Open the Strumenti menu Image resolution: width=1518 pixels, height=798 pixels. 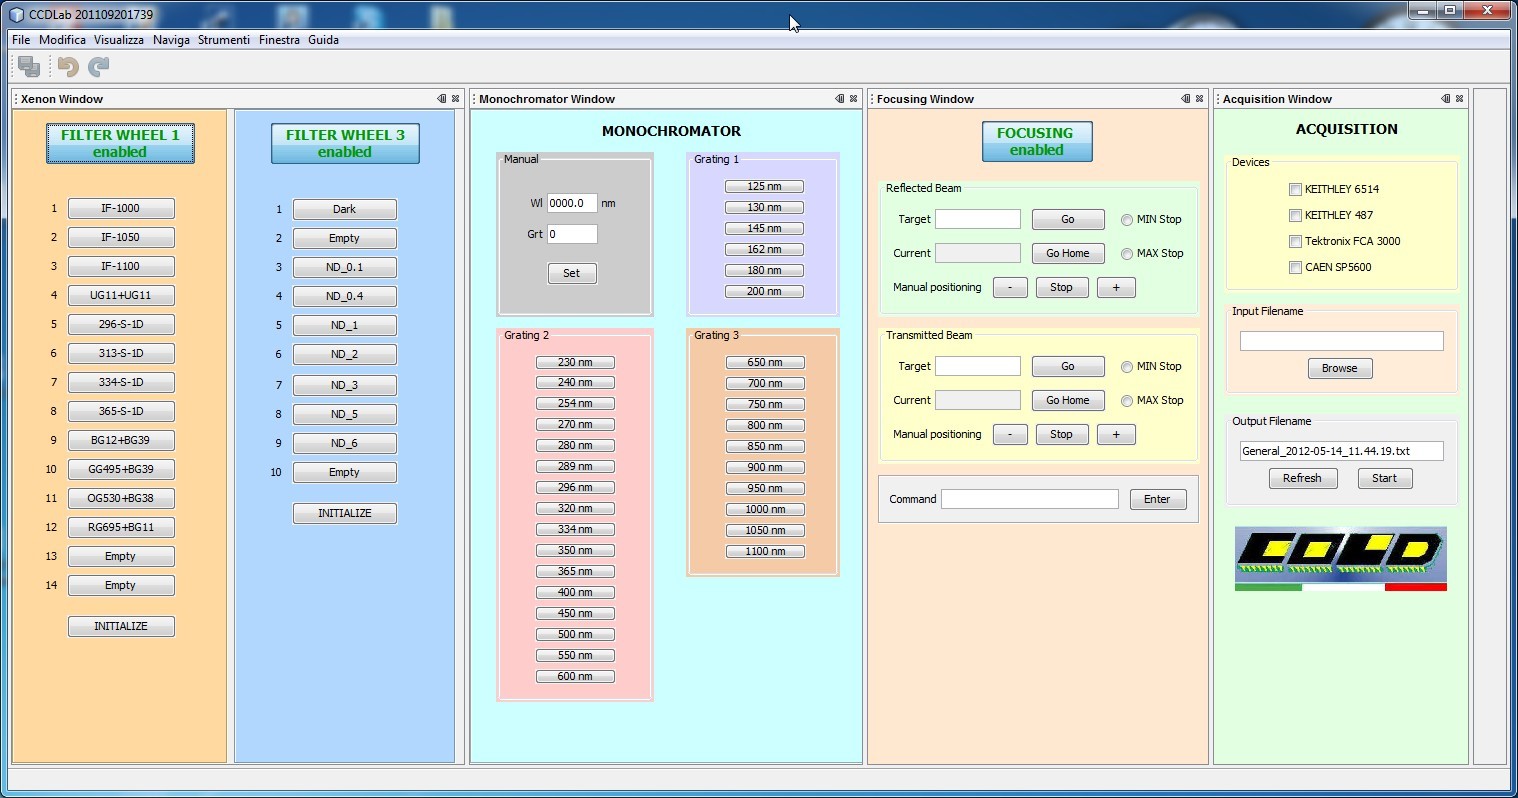coord(224,40)
